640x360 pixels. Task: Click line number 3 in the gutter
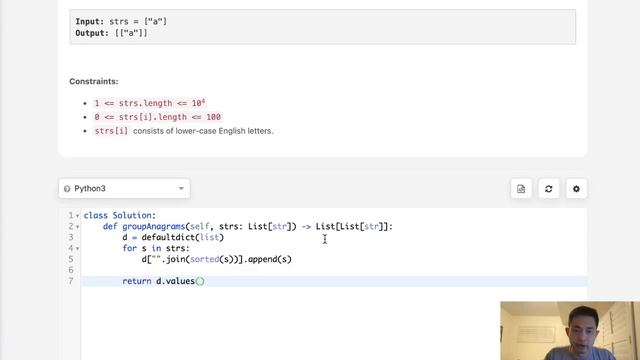[71, 237]
